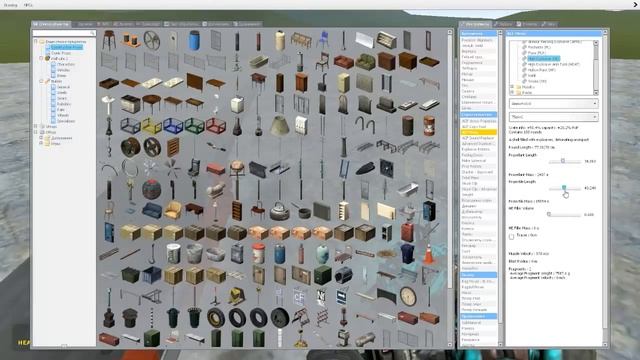Select ACF Armor Properties tool
640x360 pixels.
pyautogui.click(x=478, y=121)
